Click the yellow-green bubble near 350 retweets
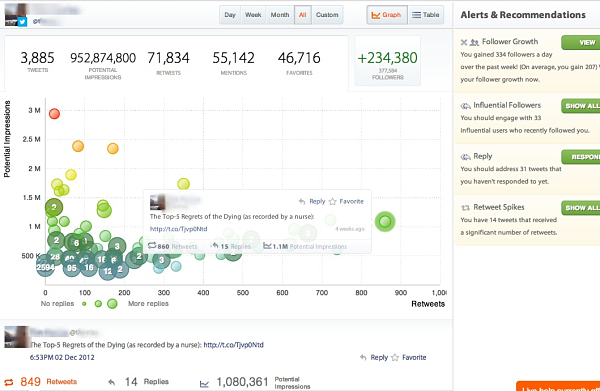600x391 pixels. 184,184
